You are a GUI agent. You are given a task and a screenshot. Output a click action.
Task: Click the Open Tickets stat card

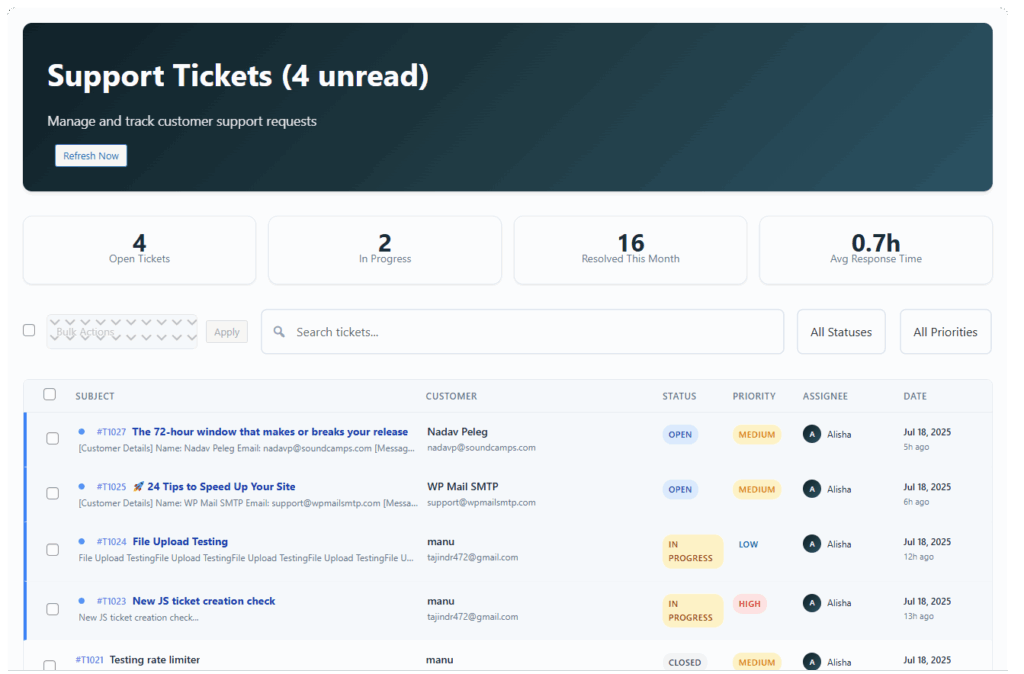pos(140,250)
